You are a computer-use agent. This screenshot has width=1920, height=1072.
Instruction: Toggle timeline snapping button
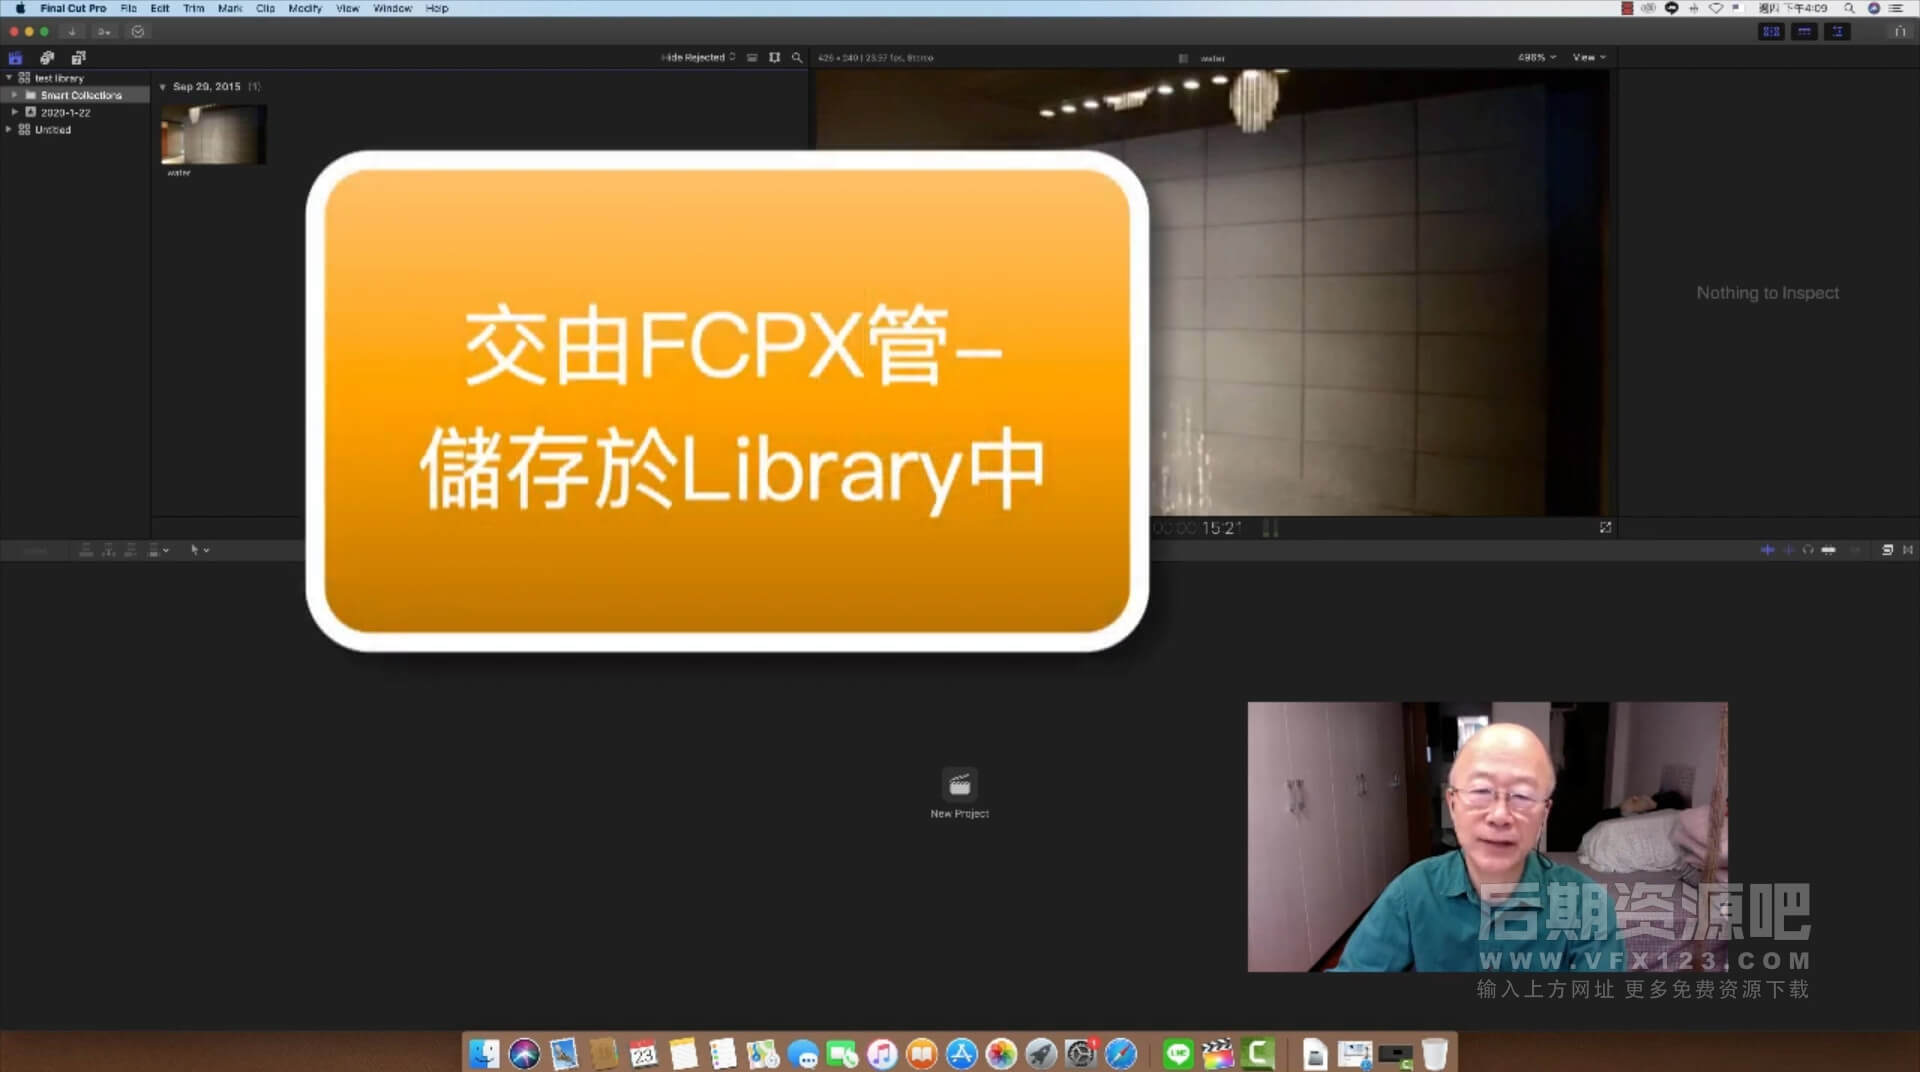(x=1828, y=550)
